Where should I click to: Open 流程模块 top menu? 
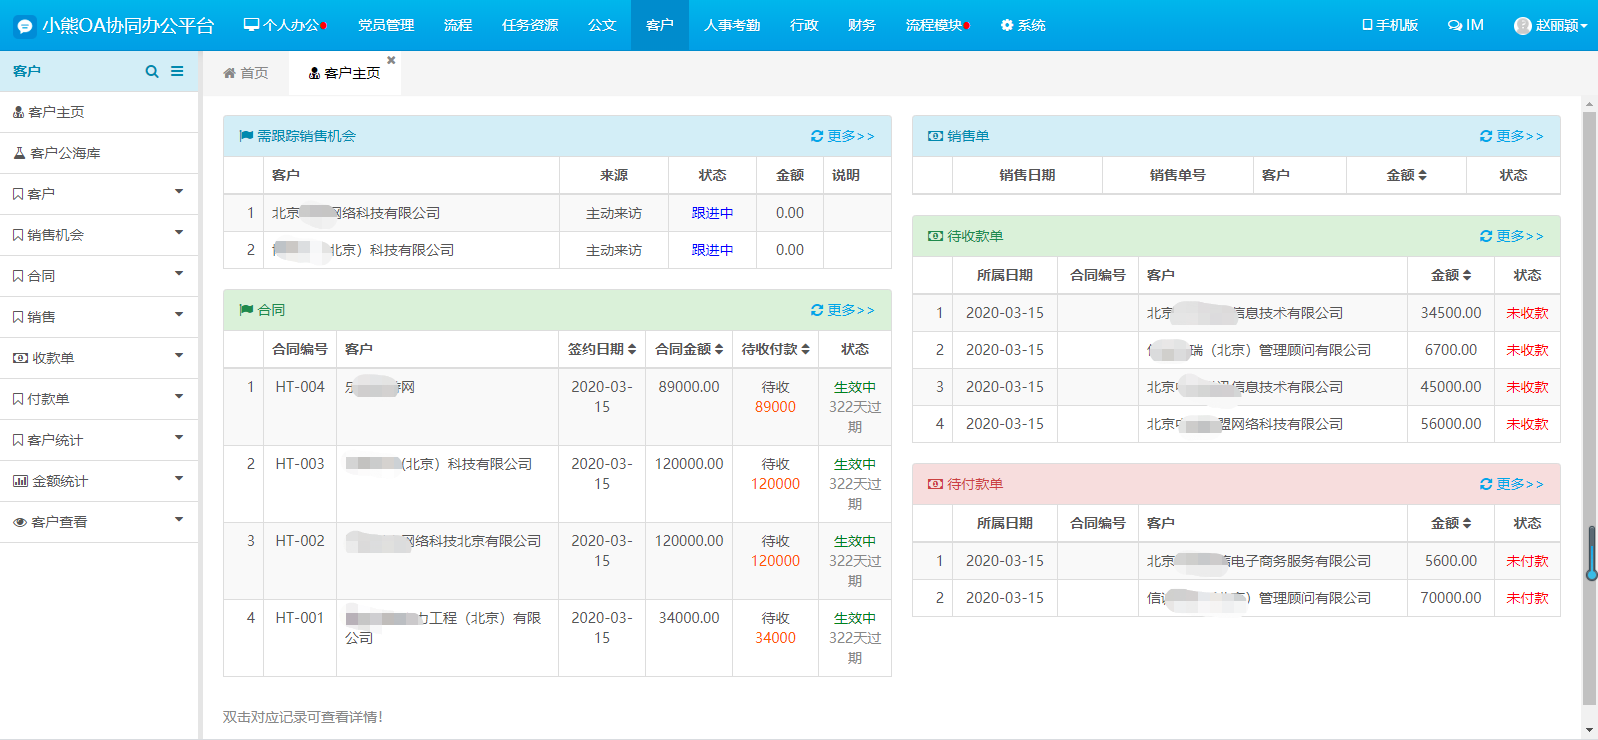pos(937,25)
